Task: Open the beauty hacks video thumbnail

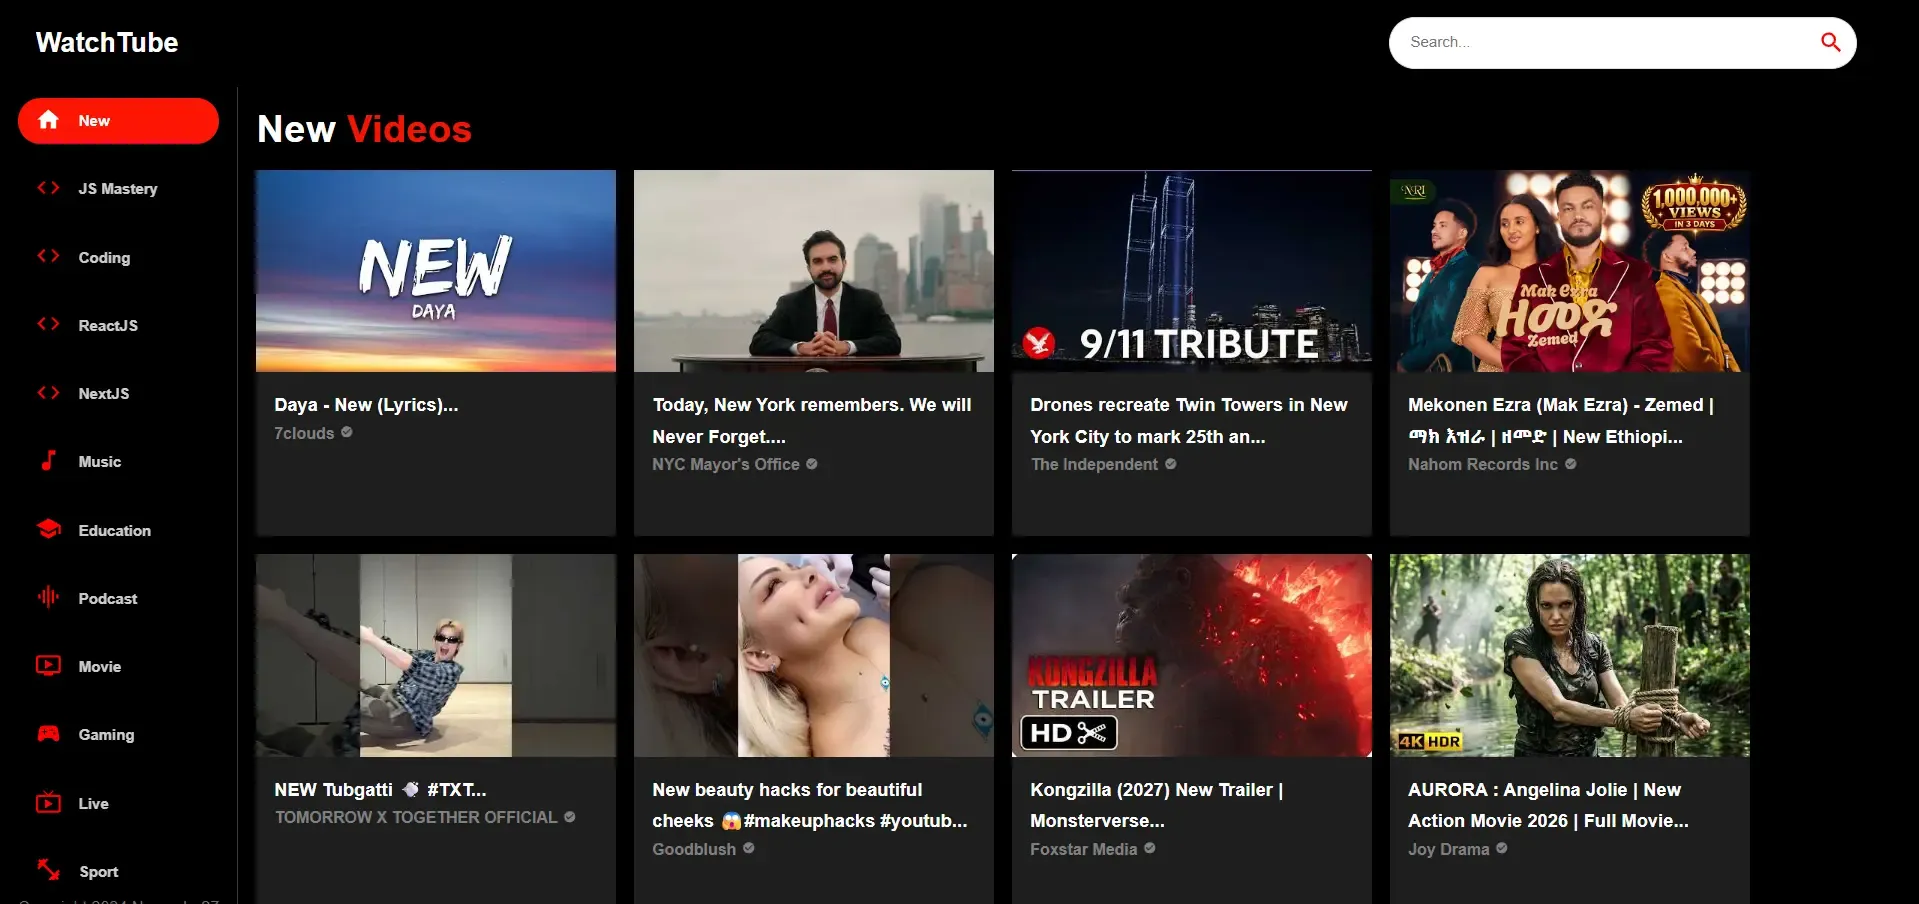Action: pyautogui.click(x=814, y=655)
